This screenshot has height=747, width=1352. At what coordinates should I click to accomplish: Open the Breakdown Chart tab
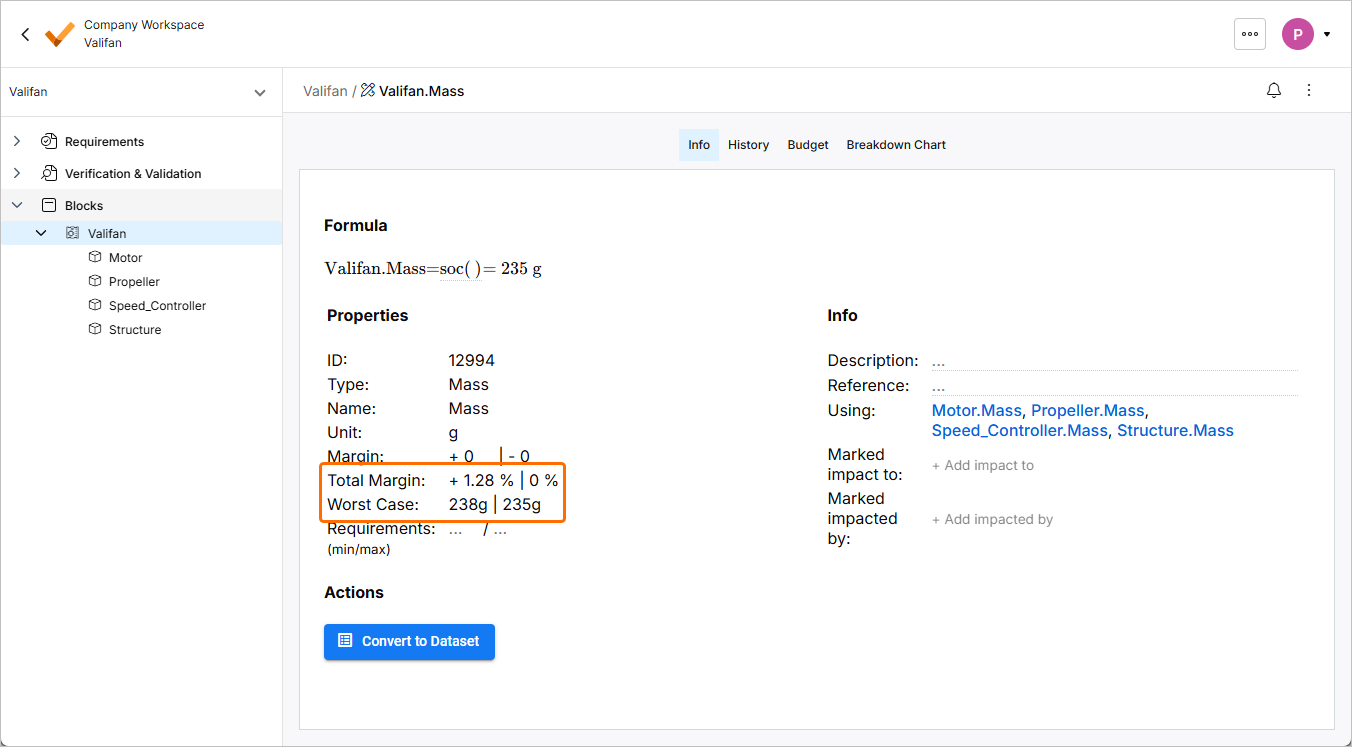(x=896, y=145)
